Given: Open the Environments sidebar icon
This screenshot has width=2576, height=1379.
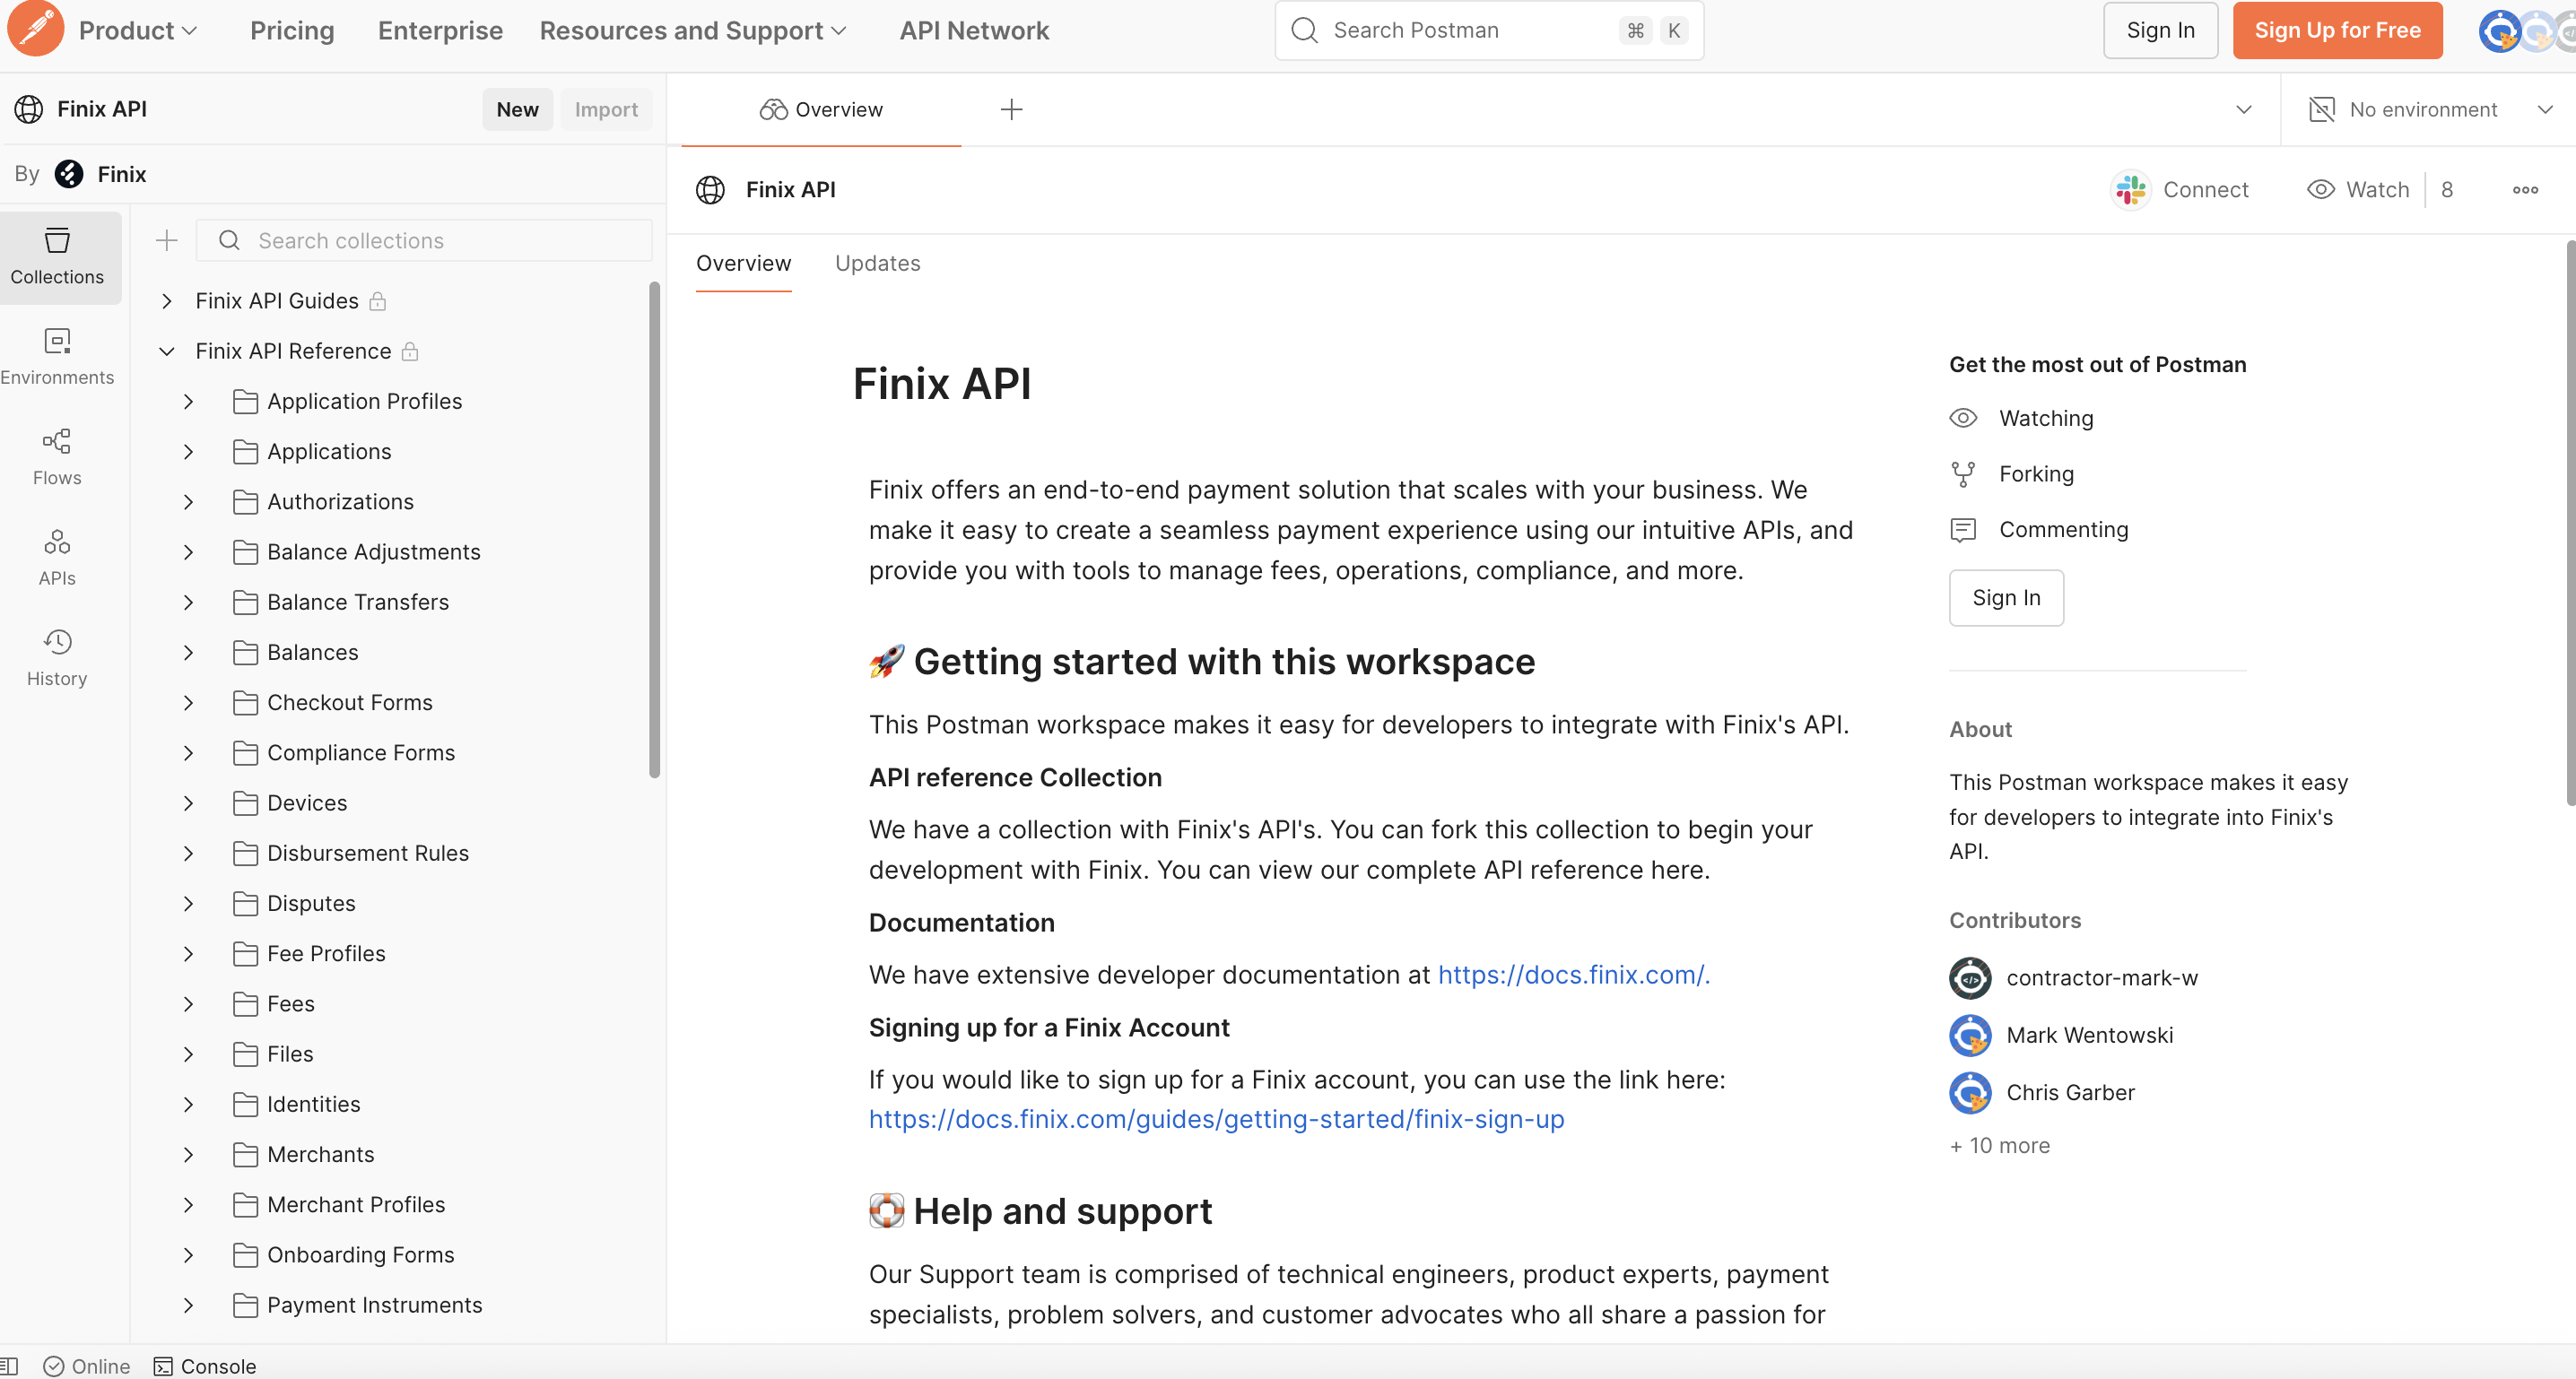Looking at the screenshot, I should click(x=57, y=356).
